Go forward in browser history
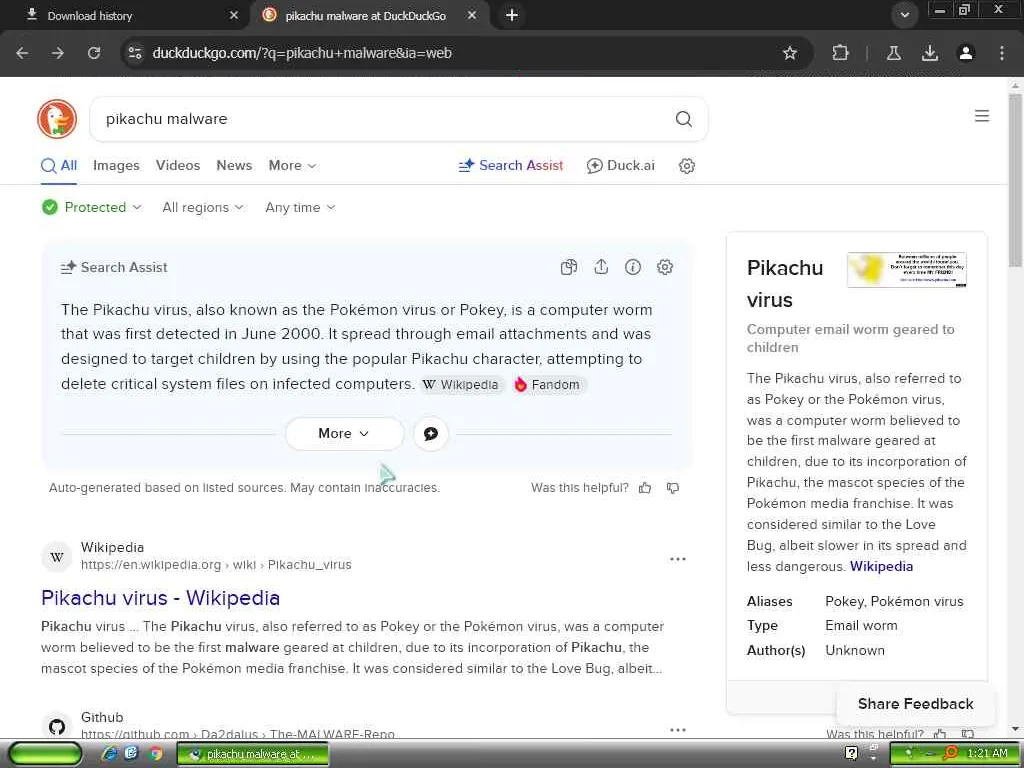This screenshot has width=1024, height=768. pyautogui.click(x=58, y=53)
